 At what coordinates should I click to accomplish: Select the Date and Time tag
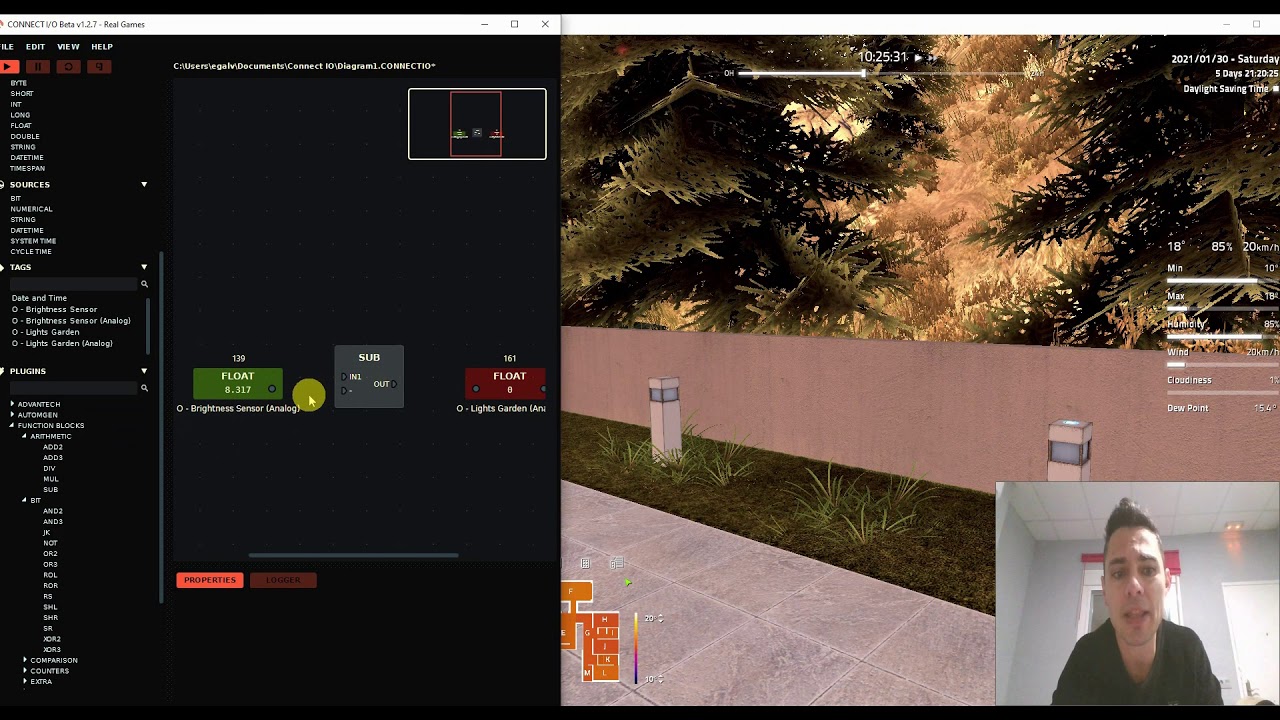tap(39, 298)
